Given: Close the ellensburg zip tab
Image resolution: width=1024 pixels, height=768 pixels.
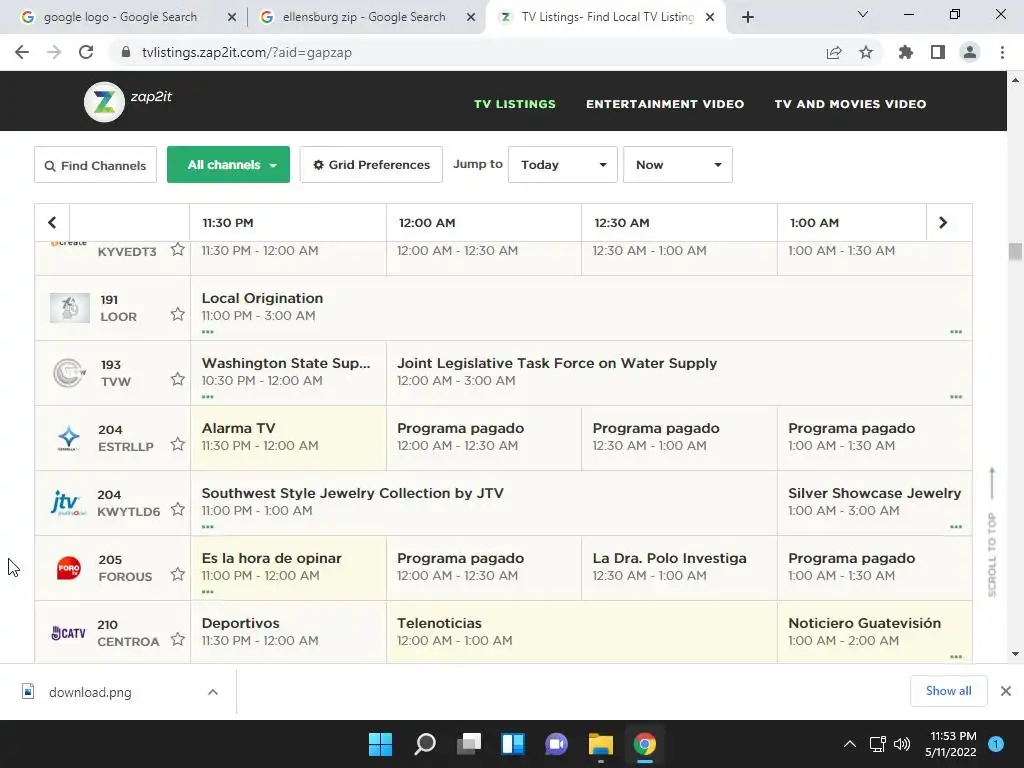Looking at the screenshot, I should [x=471, y=18].
